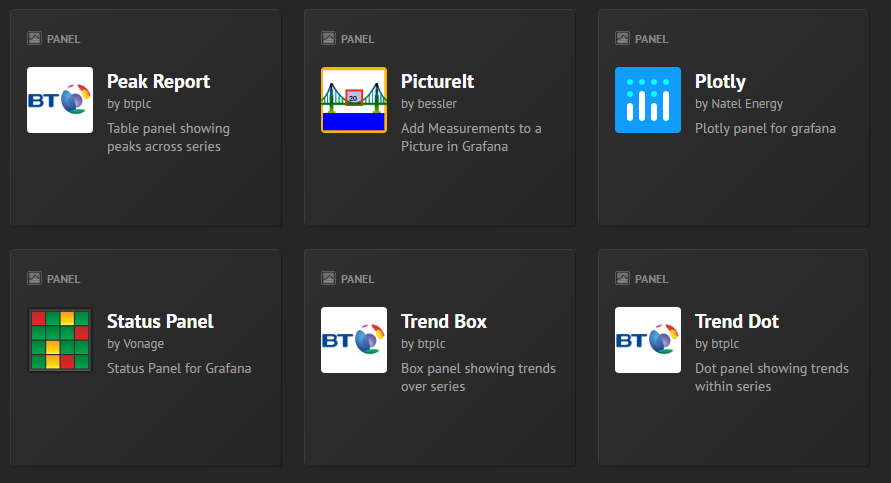Open the Peak Report plugin title

click(159, 82)
